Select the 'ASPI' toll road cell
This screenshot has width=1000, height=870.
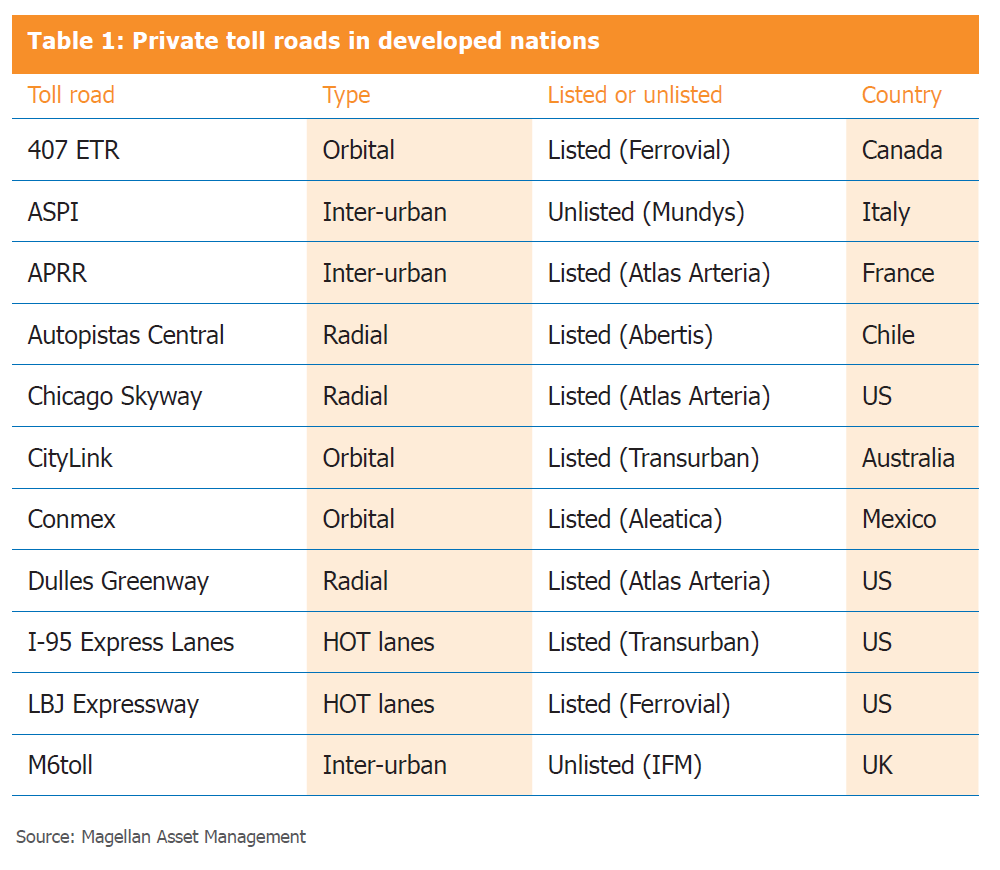click(53, 212)
